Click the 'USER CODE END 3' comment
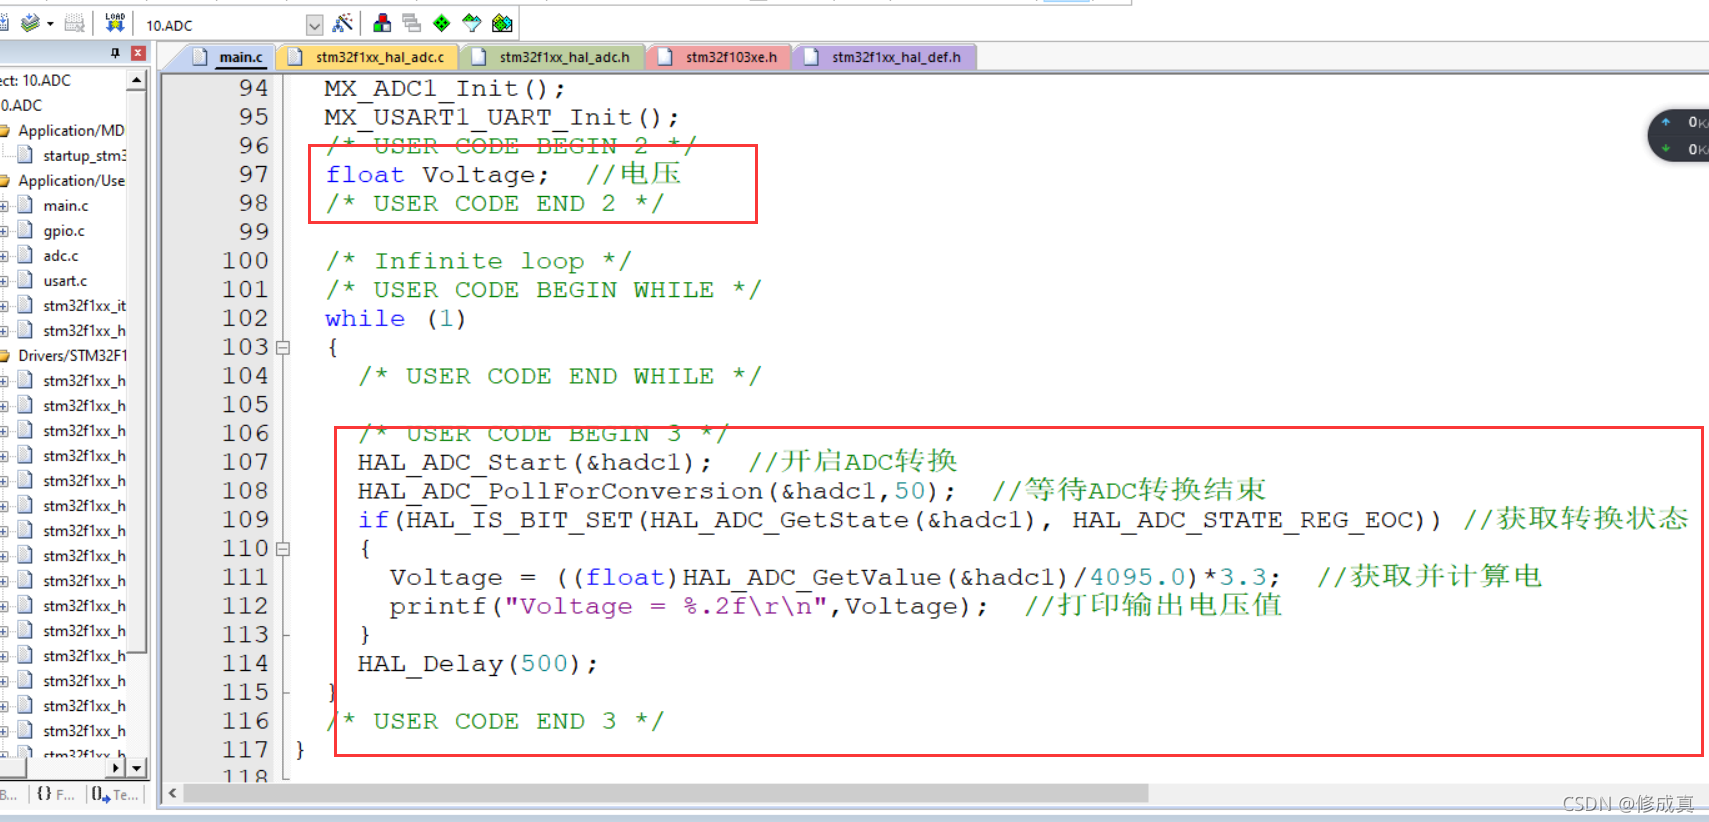Screen dimensions: 1709x822 click(495, 722)
